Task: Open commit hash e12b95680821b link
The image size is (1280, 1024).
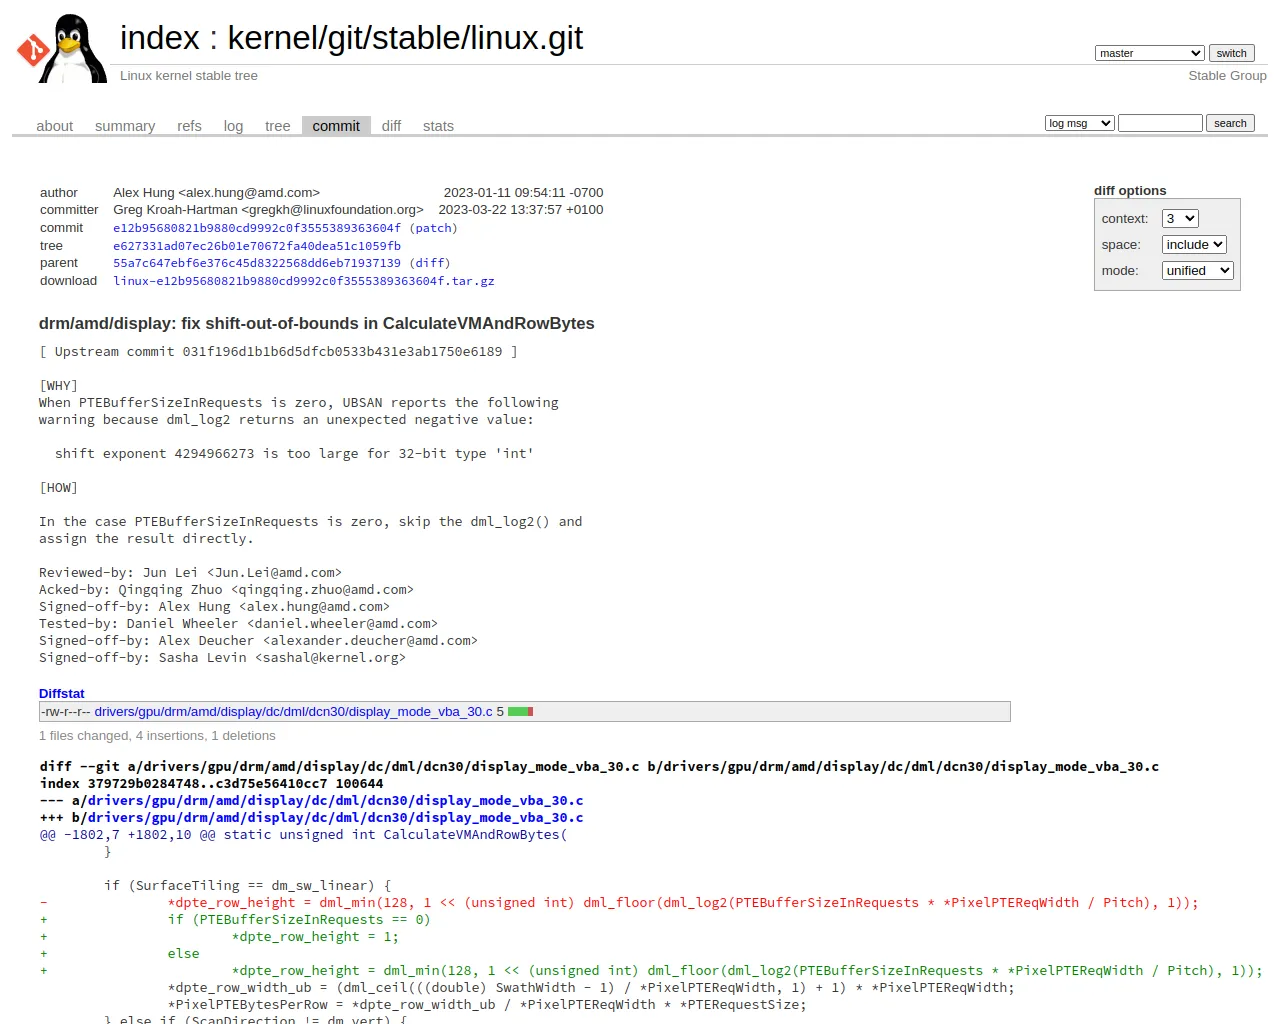Action: click(x=257, y=228)
